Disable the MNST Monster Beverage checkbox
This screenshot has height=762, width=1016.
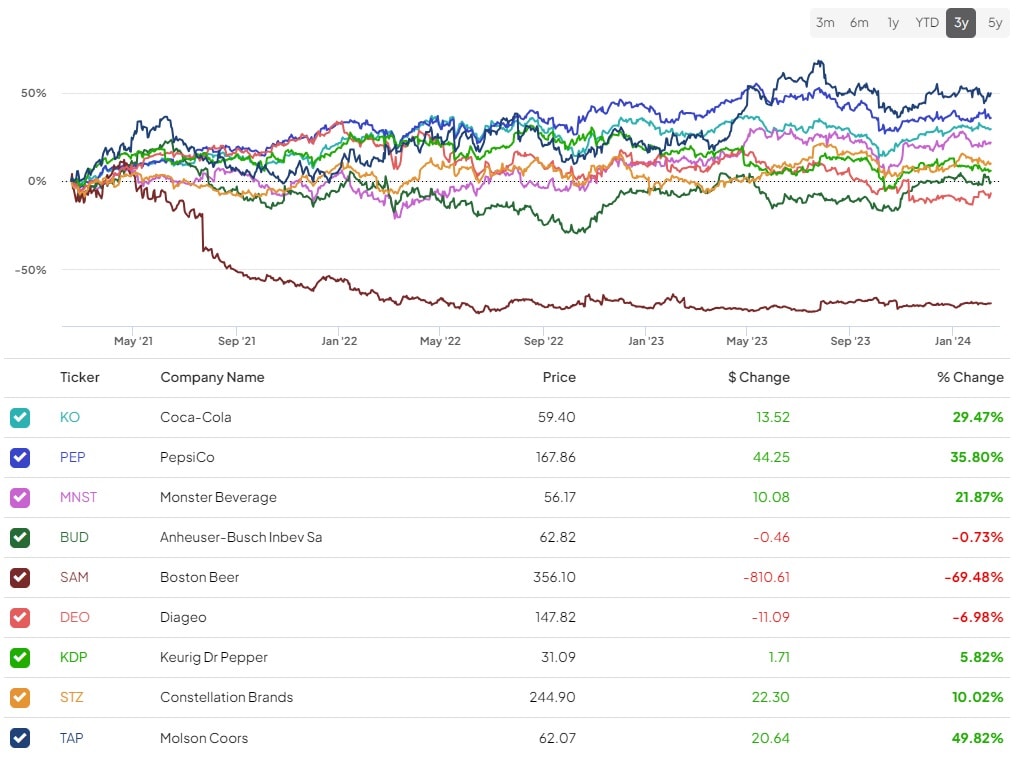tap(20, 497)
